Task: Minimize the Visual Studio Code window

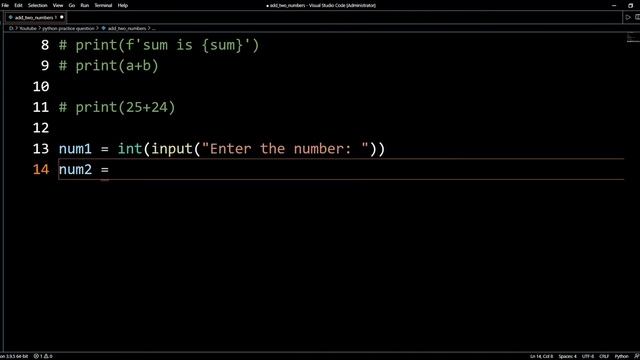Action: 614,5
